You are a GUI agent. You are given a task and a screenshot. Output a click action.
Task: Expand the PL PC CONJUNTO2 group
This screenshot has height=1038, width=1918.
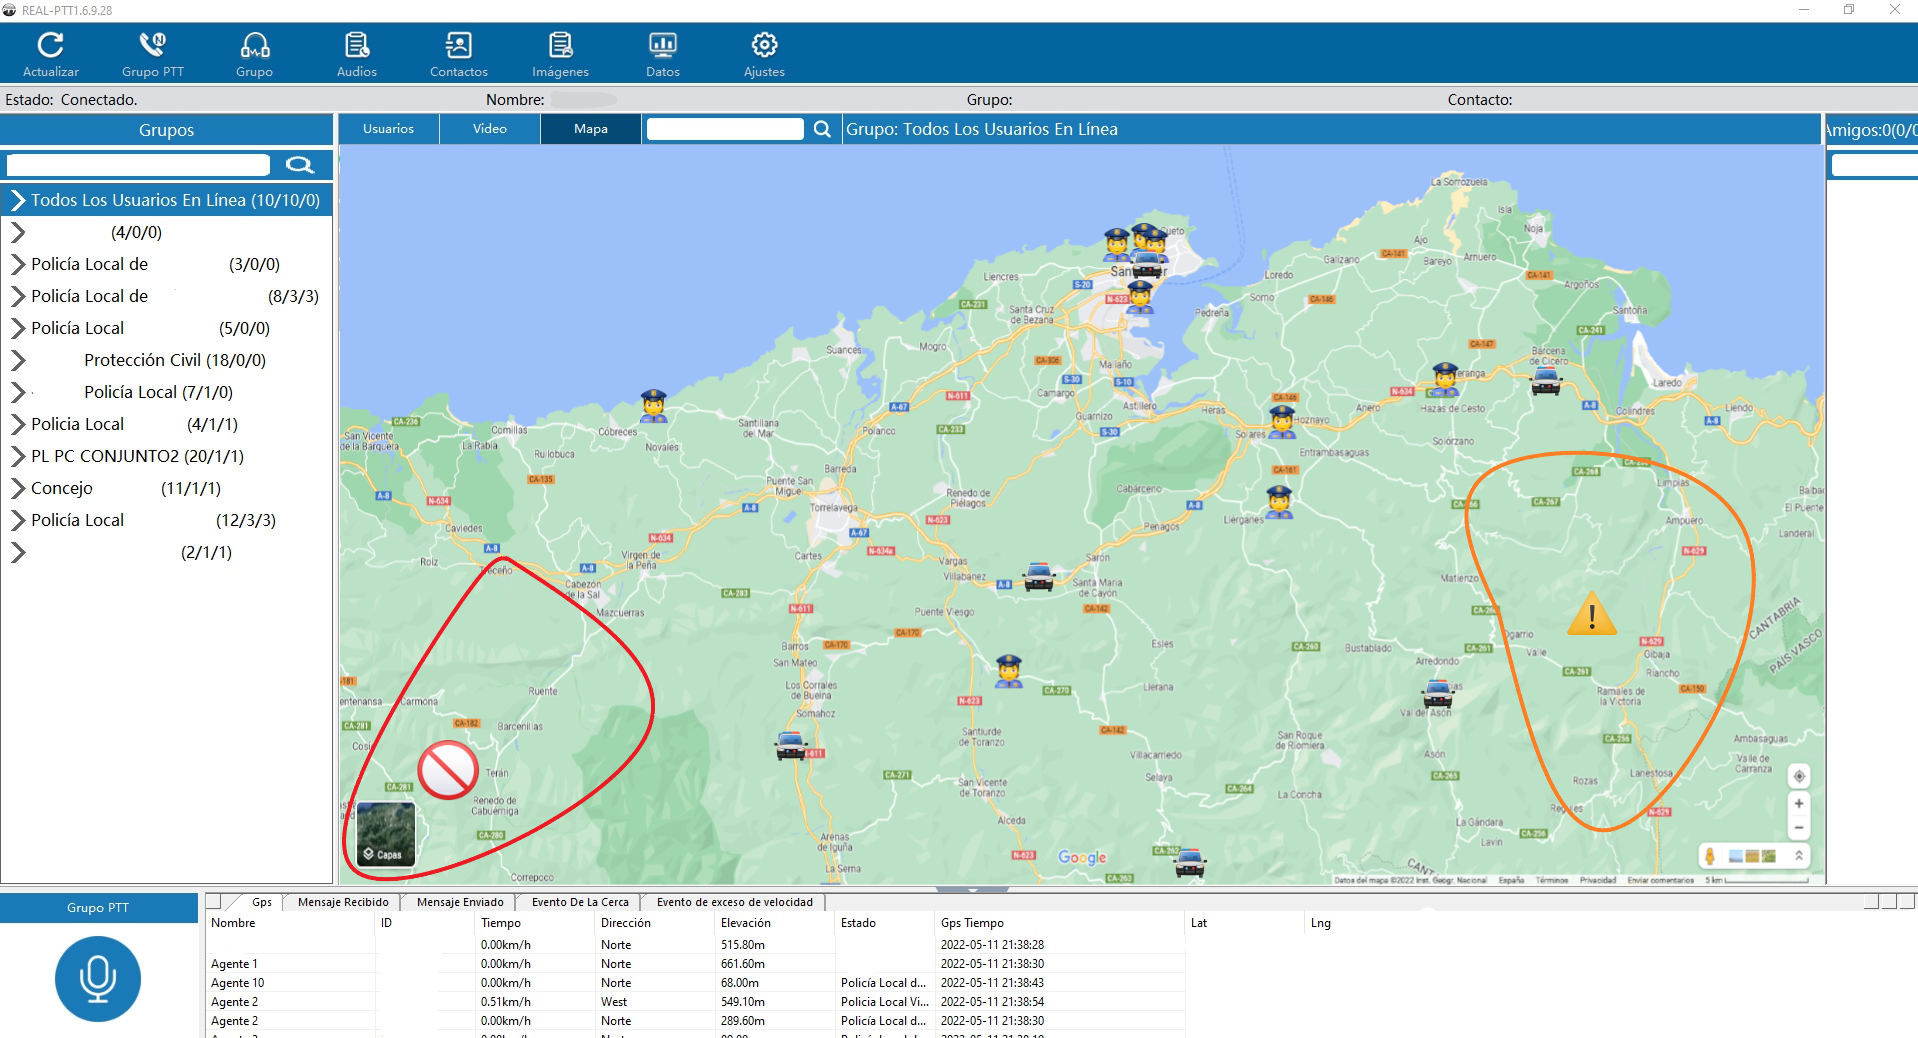[18, 456]
